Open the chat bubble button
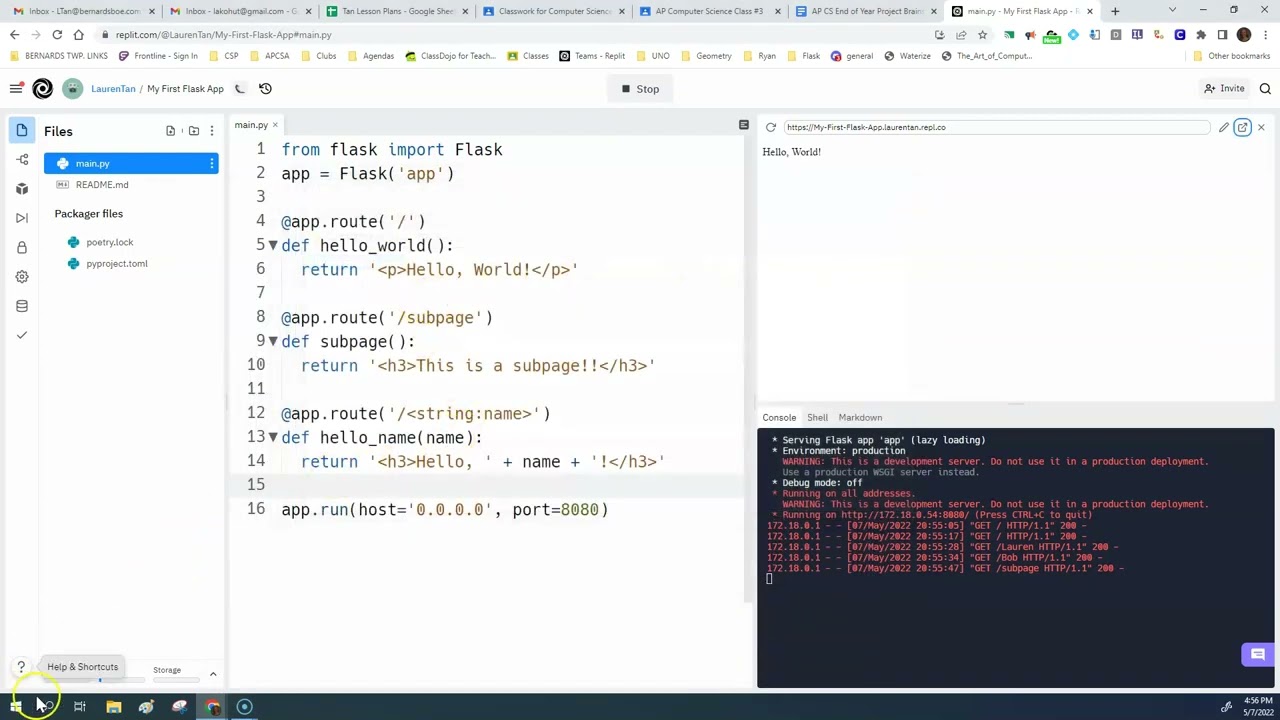The image size is (1280, 720). [x=1258, y=655]
